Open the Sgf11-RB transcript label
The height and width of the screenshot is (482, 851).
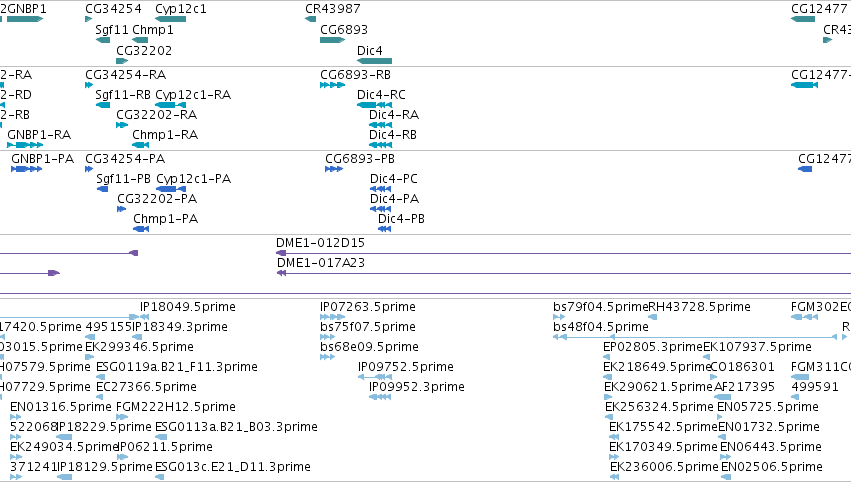click(x=123, y=94)
